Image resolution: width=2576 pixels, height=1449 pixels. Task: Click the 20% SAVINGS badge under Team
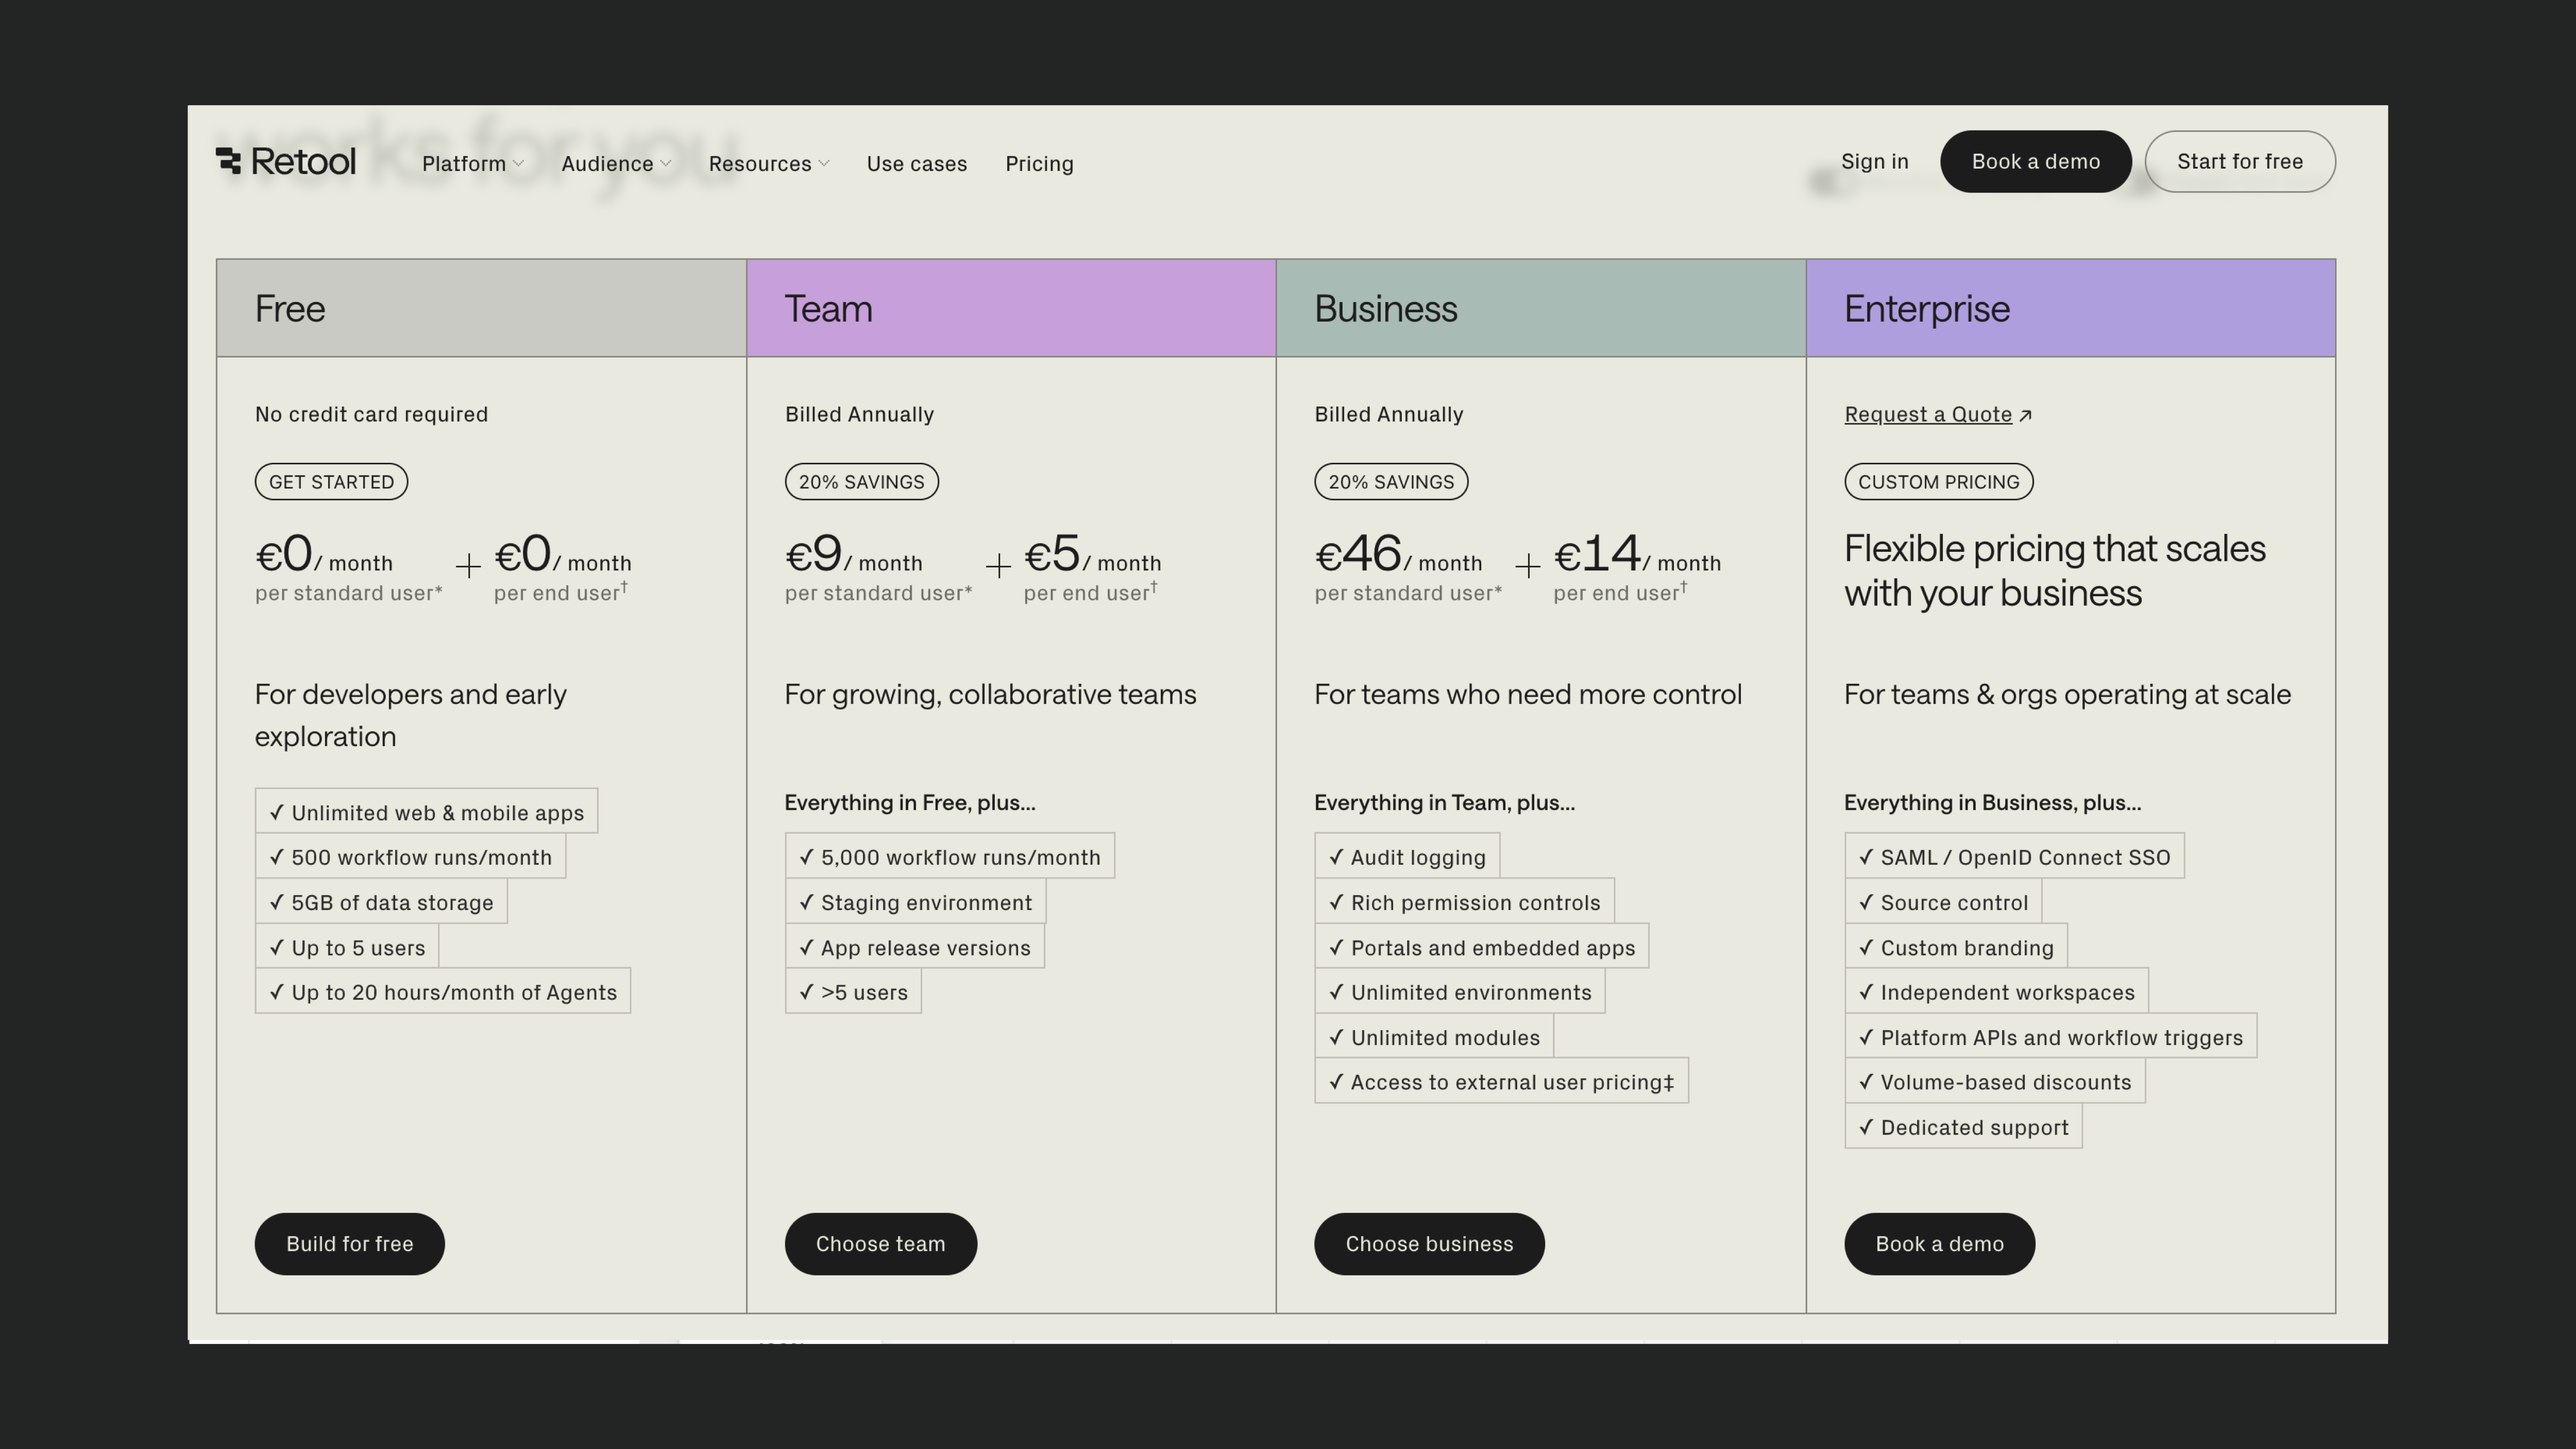pyautogui.click(x=861, y=482)
